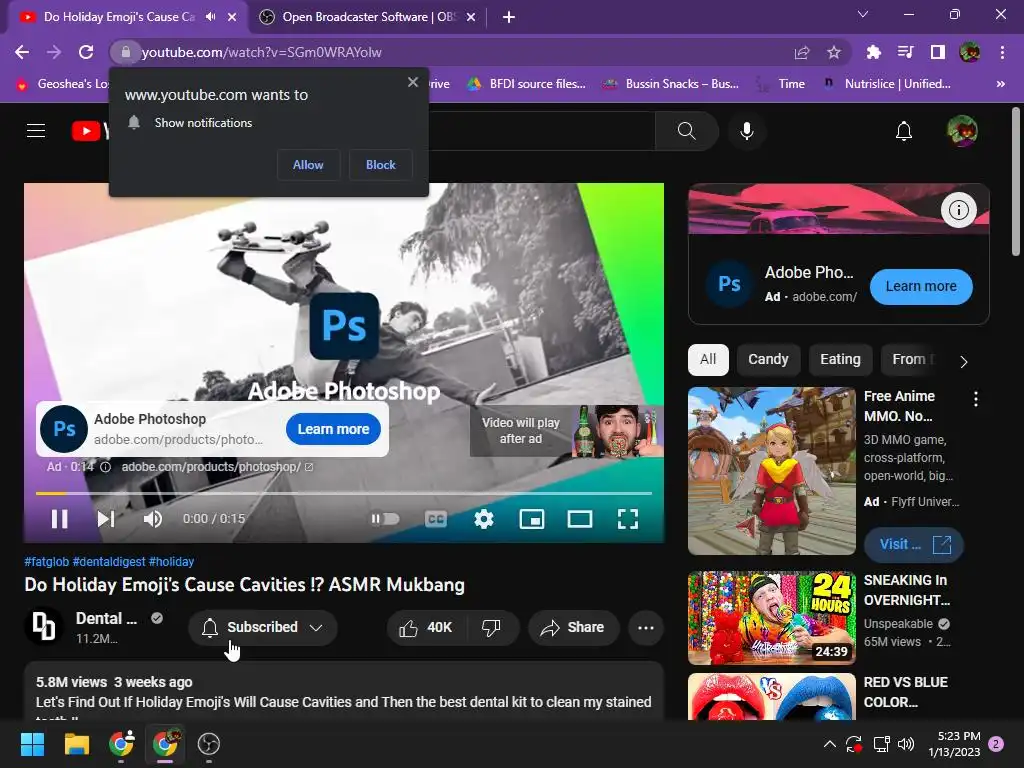Click the YouTube search magnifier button
This screenshot has width=1024, height=768.
pyautogui.click(x=686, y=131)
